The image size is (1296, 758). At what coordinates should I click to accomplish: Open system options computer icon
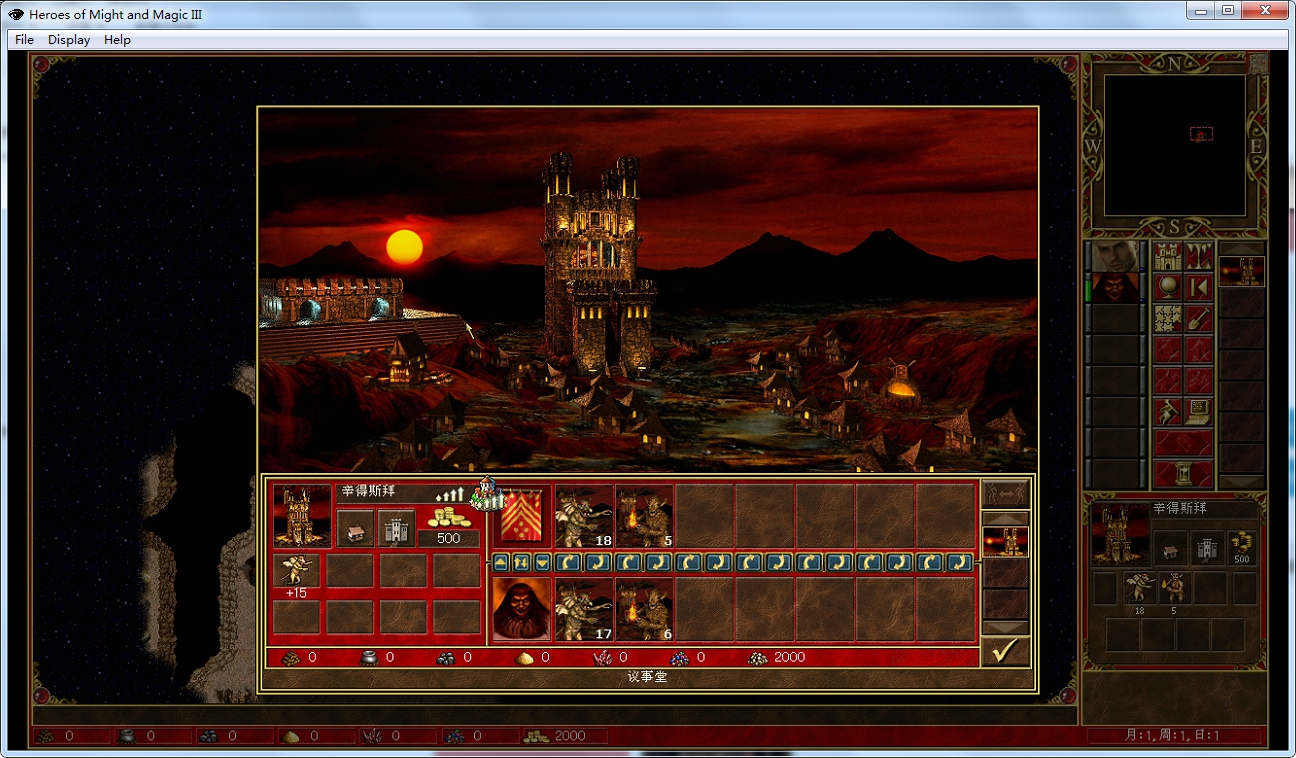click(x=1199, y=411)
